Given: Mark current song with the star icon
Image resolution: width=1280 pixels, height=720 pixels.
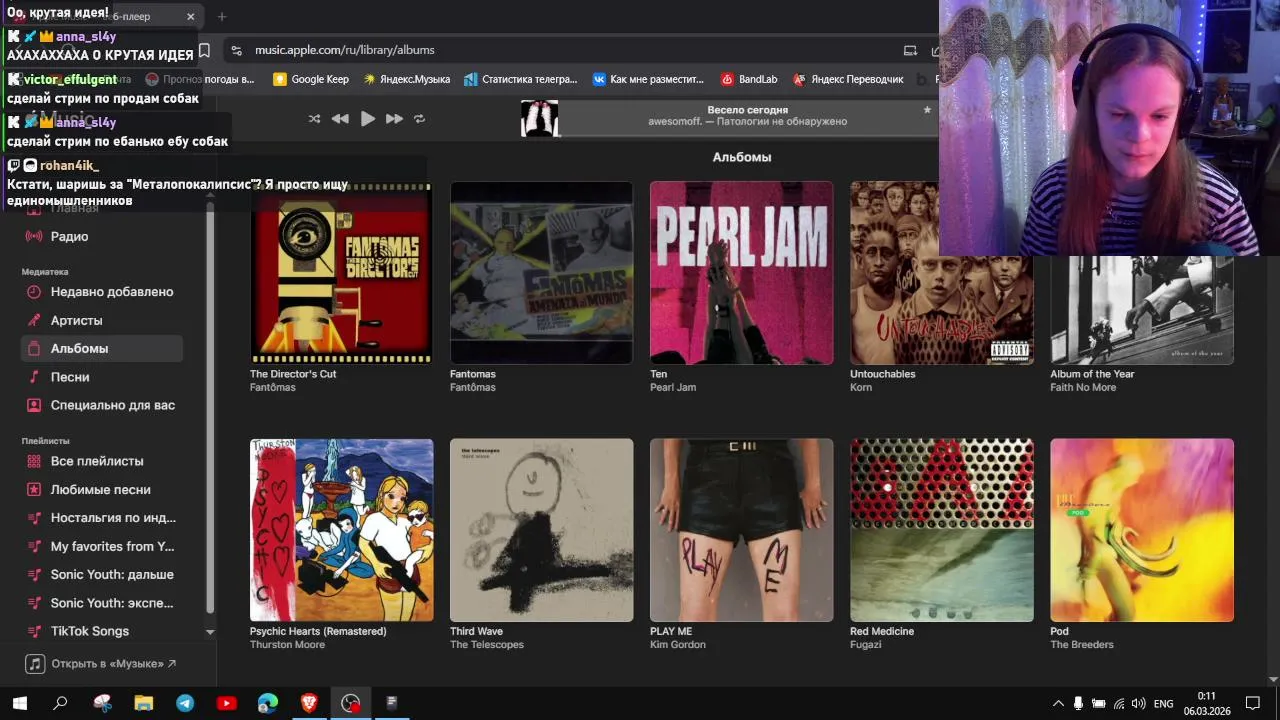Looking at the screenshot, I should [927, 110].
